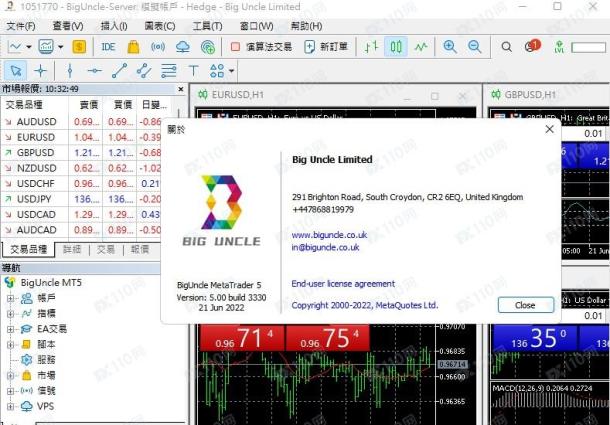Switch chart to bar chart mode
Image resolution: width=610 pixels, height=425 pixels.
pos(371,47)
